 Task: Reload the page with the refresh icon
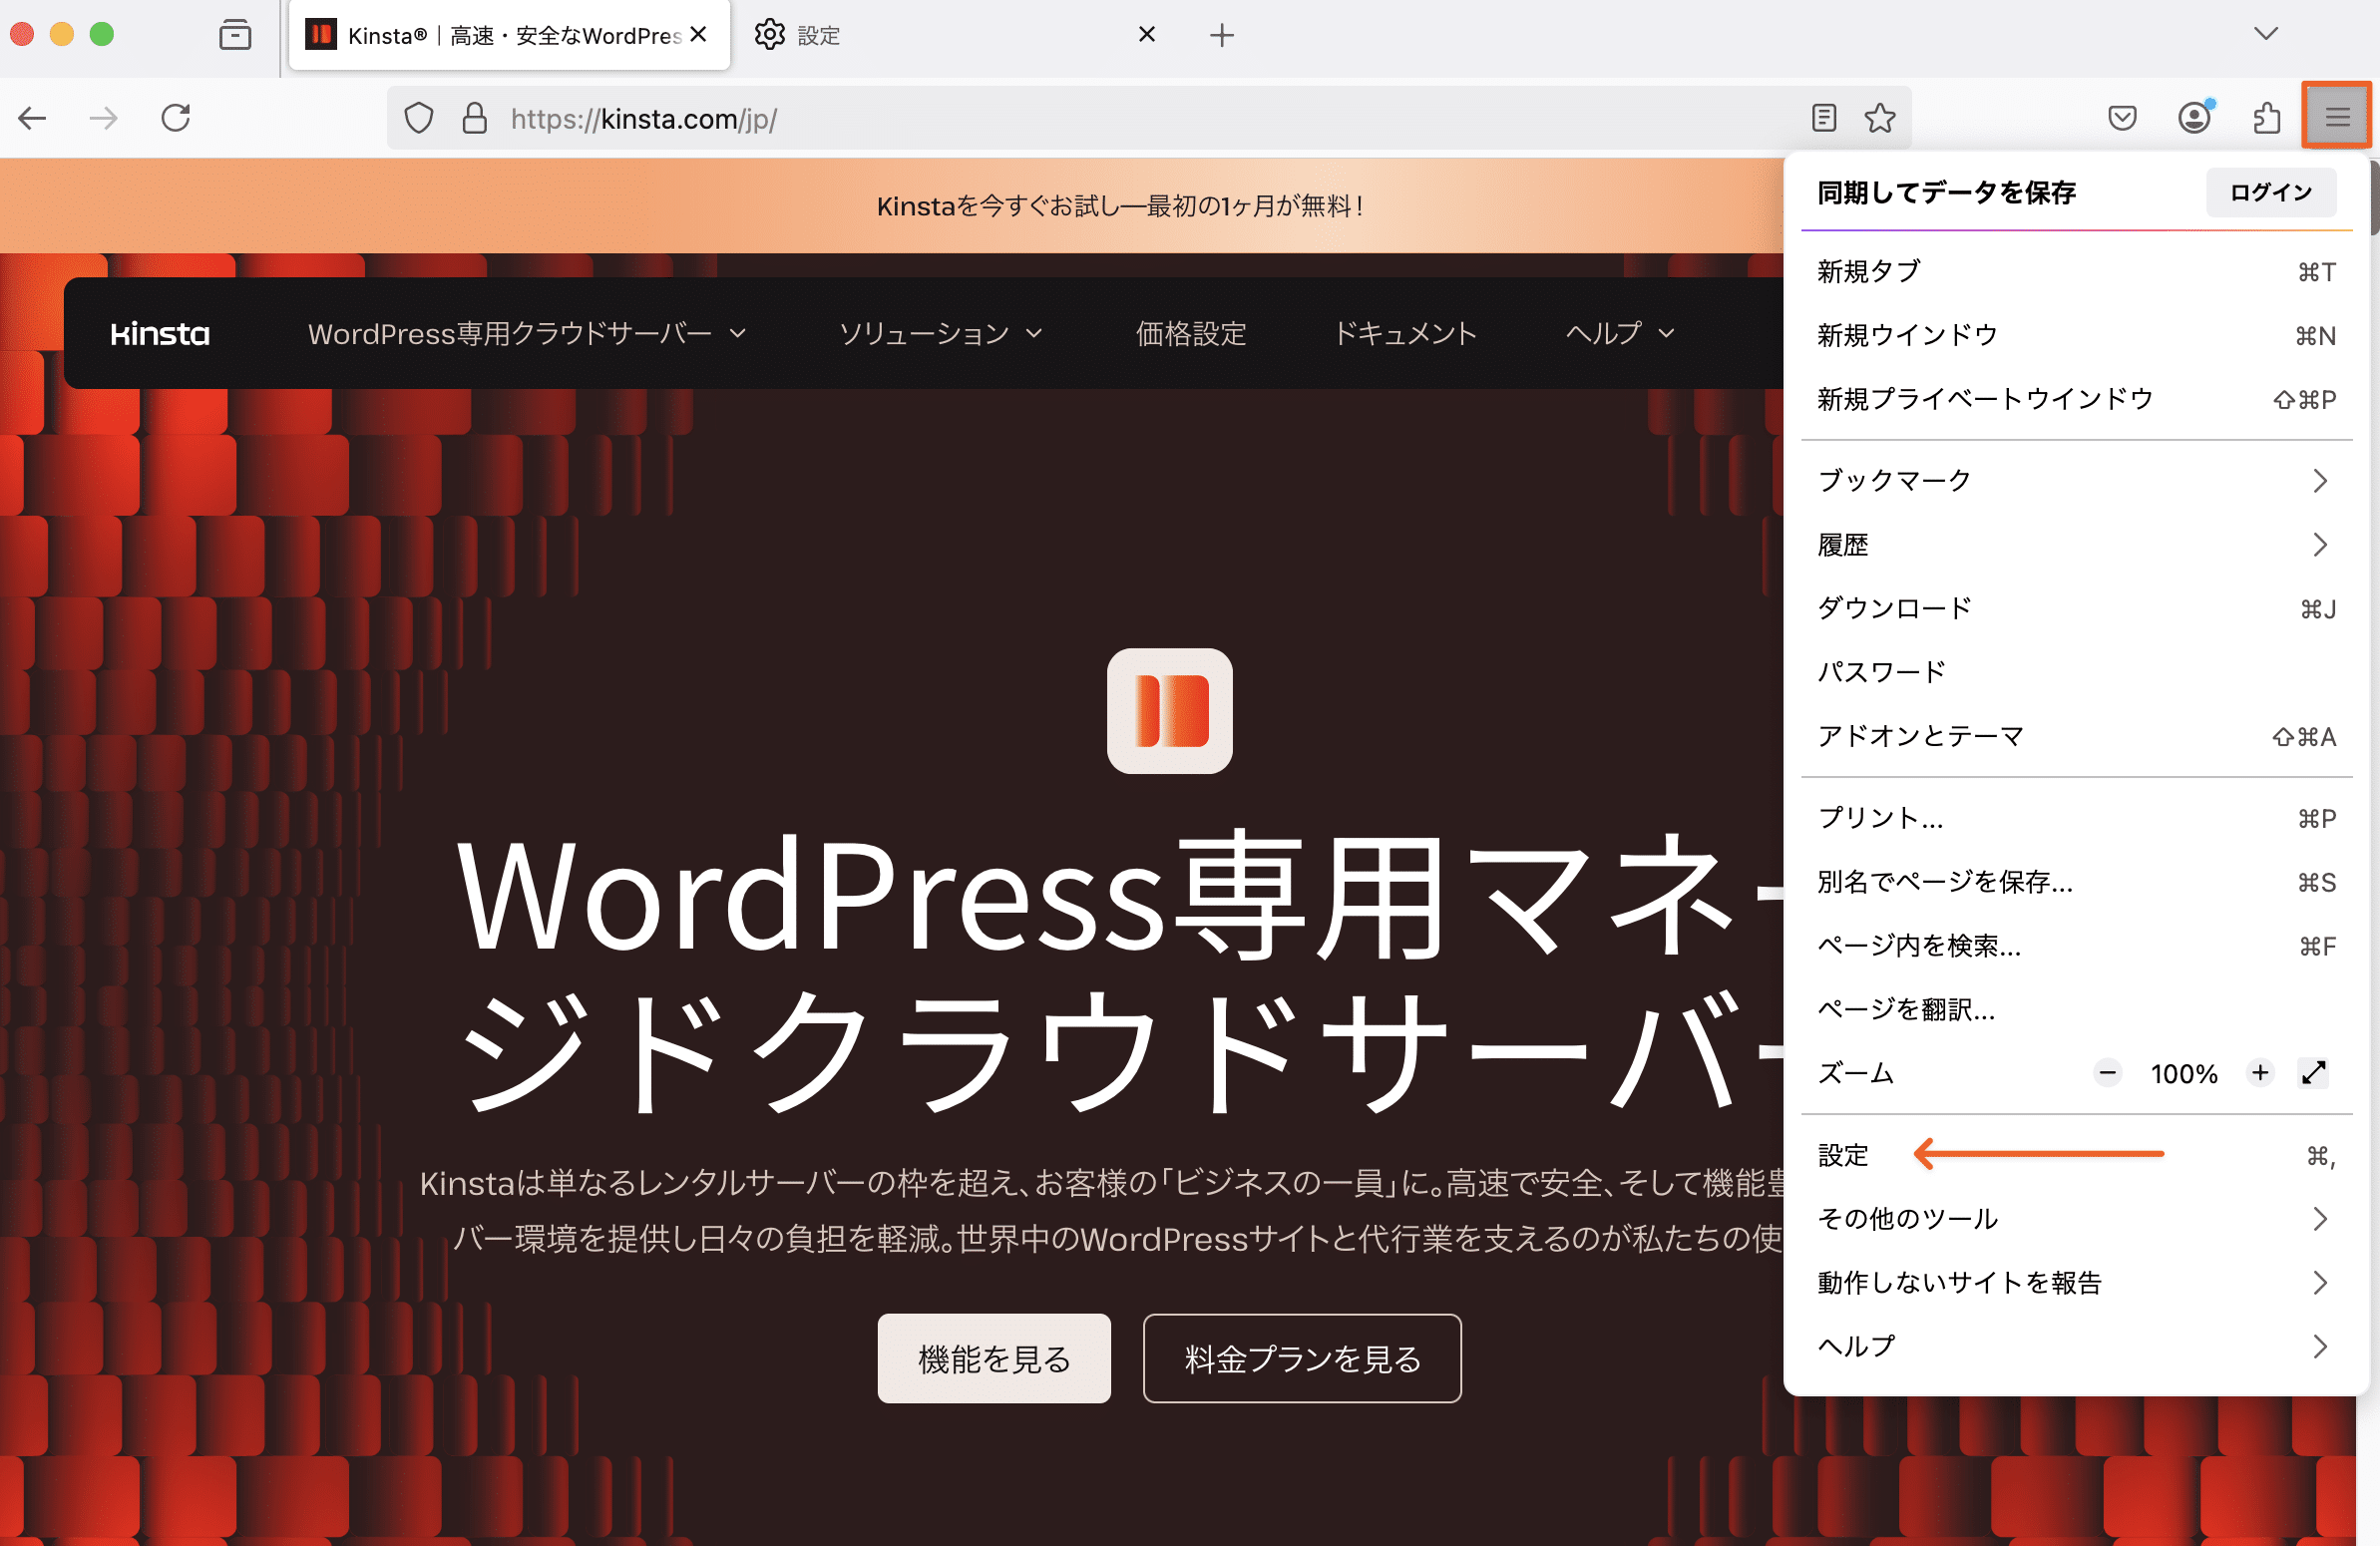(x=176, y=117)
